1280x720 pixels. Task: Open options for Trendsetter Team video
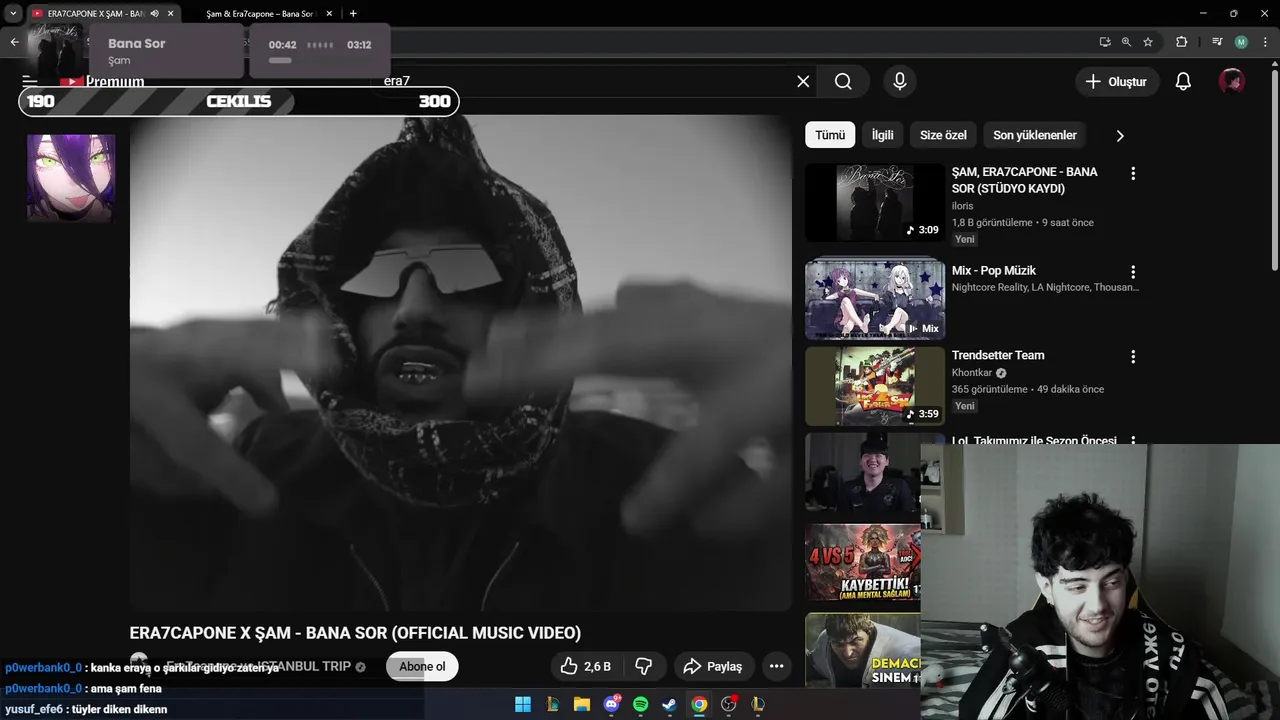tap(1133, 356)
